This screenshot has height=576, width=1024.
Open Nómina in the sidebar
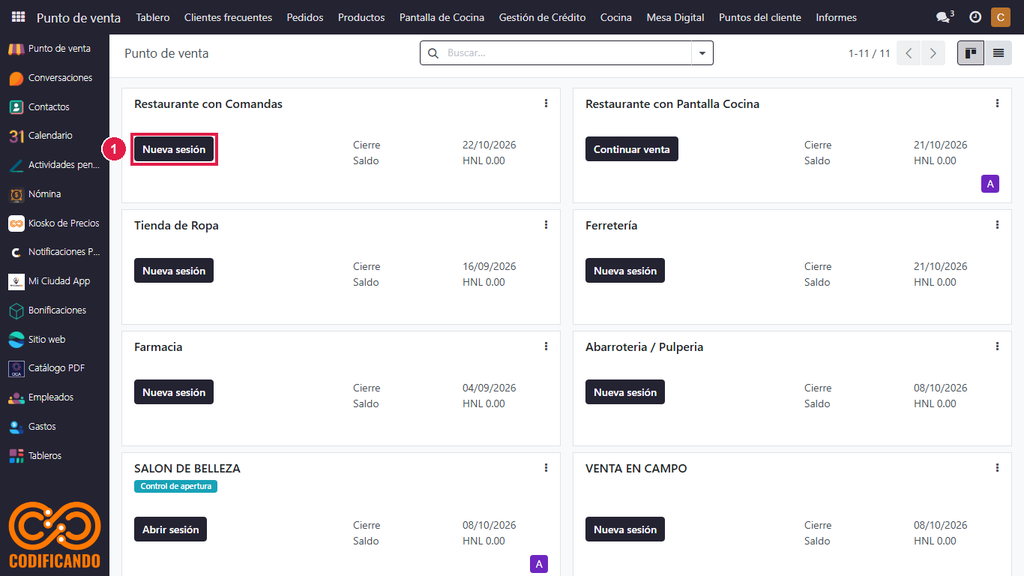click(35, 194)
